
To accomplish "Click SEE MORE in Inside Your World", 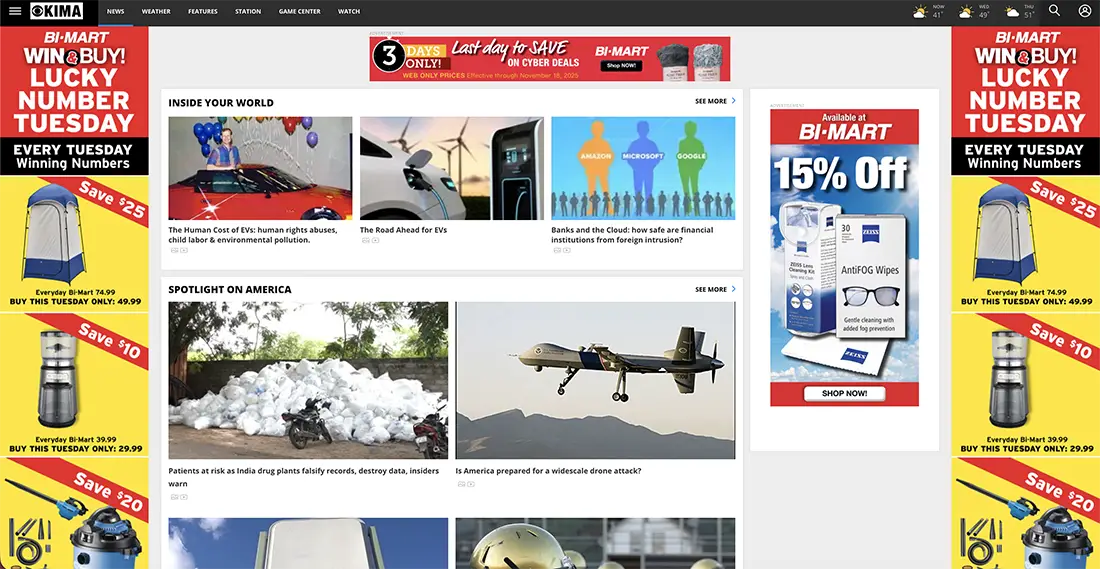I will tap(711, 102).
